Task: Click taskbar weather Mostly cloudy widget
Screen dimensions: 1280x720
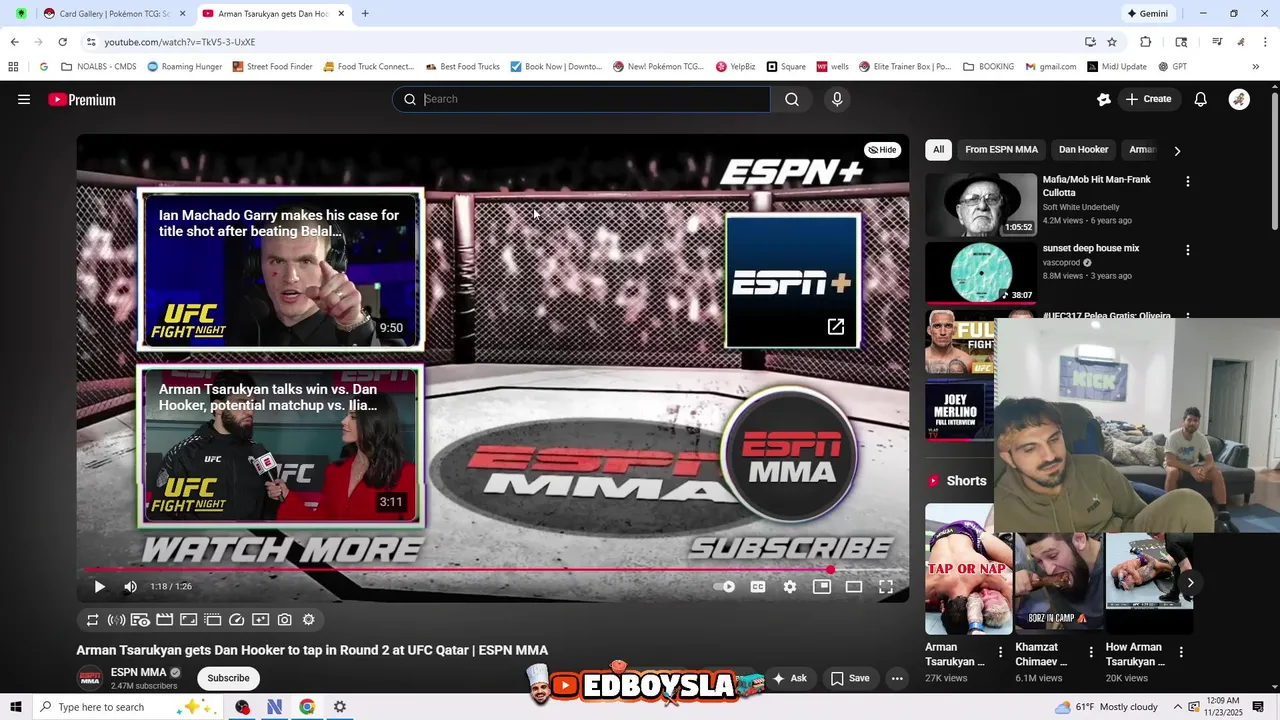Action: coord(1106,707)
